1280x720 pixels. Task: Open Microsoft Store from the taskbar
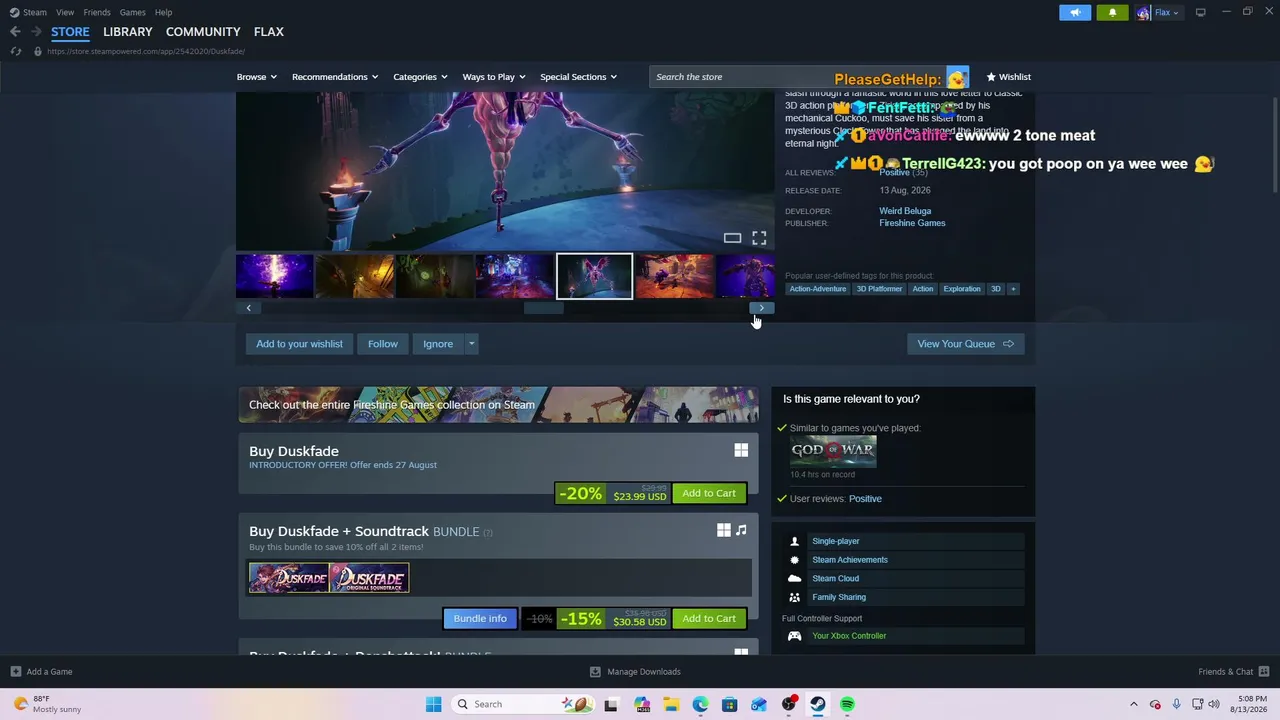coord(729,704)
